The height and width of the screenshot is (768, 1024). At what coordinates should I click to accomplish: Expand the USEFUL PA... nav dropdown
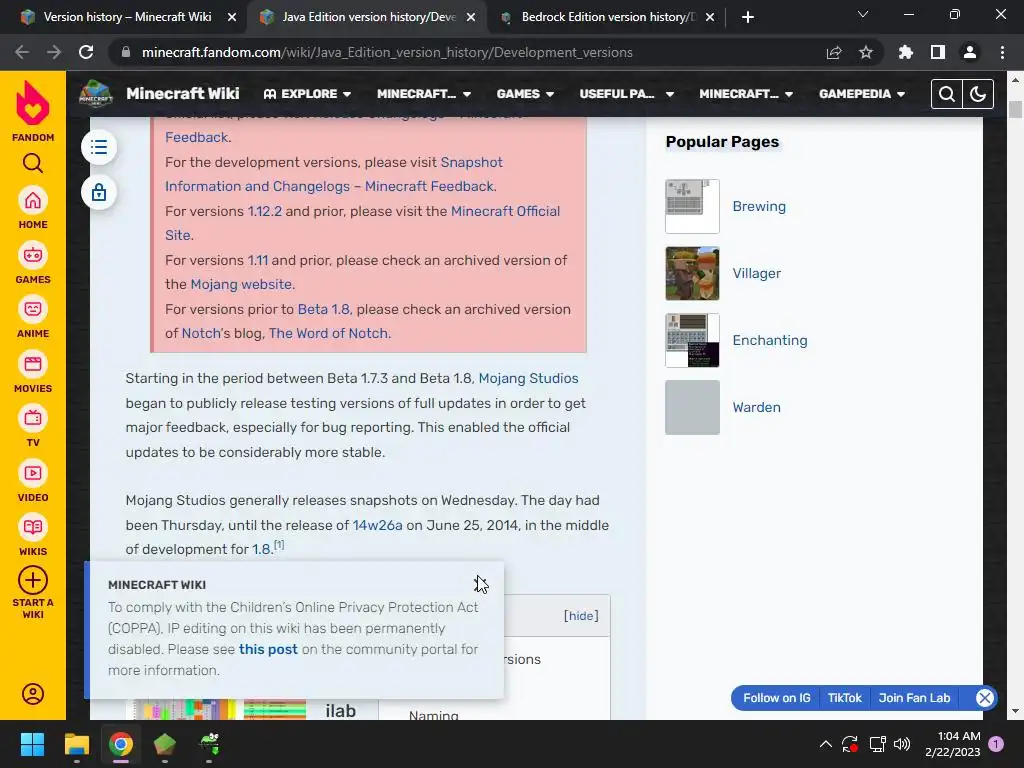tap(626, 94)
